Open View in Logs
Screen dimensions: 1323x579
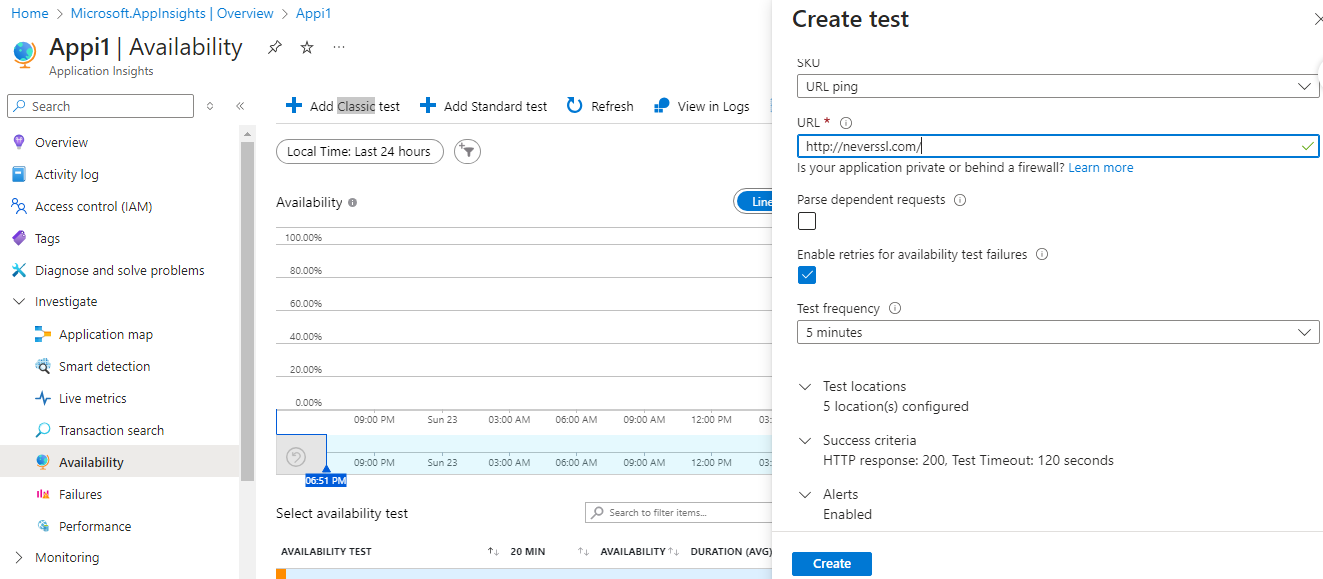[x=701, y=106]
